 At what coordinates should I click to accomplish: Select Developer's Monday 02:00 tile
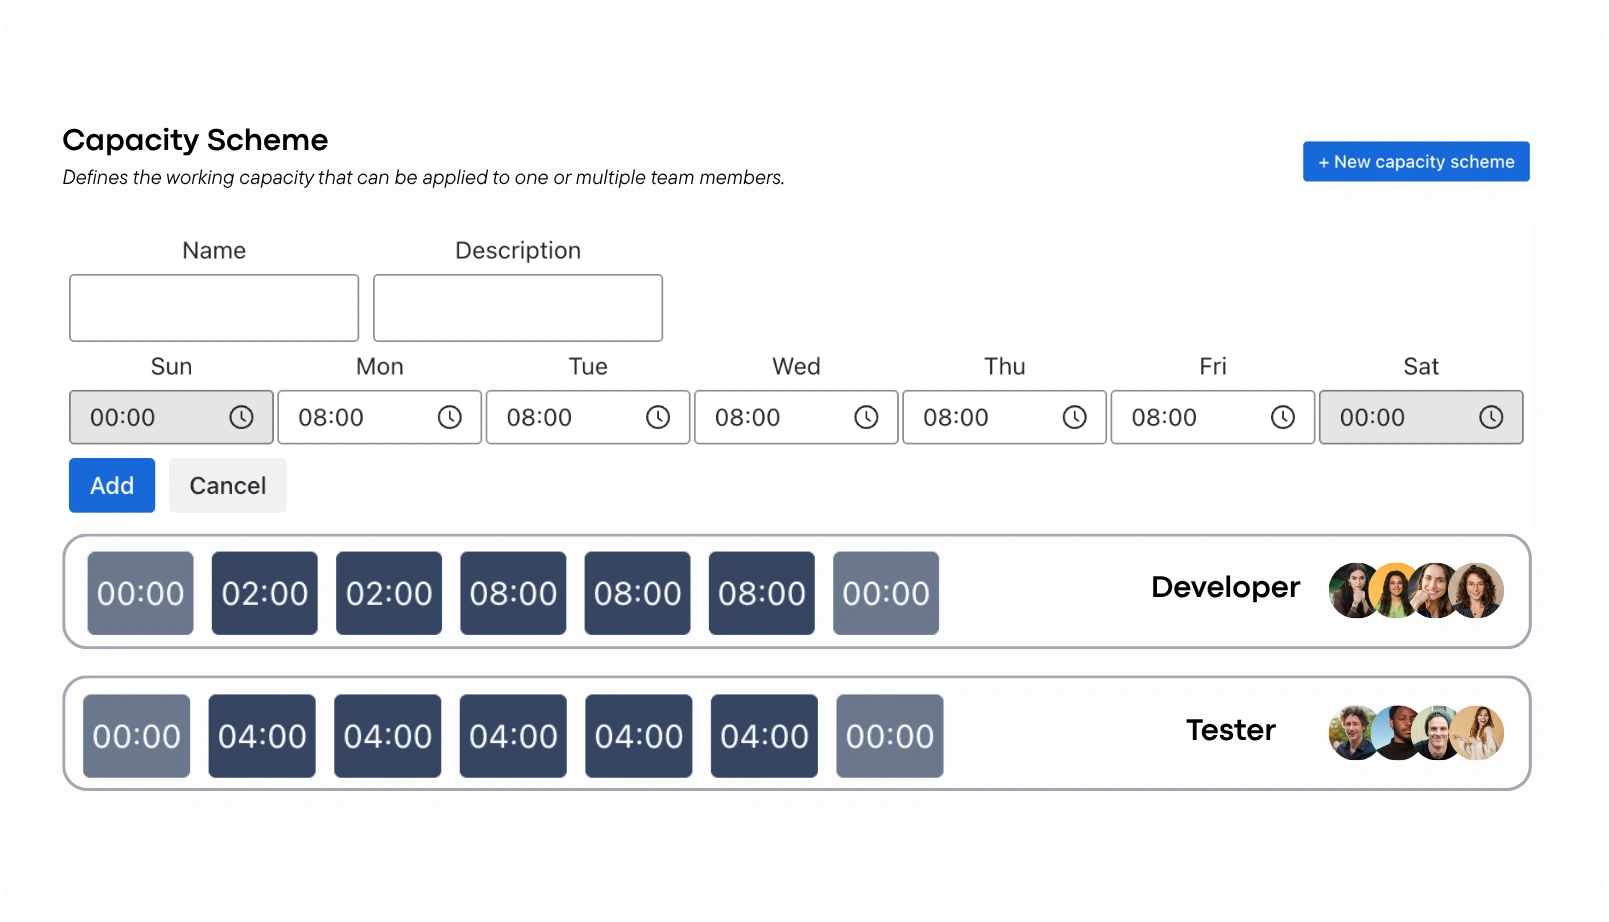click(x=265, y=593)
